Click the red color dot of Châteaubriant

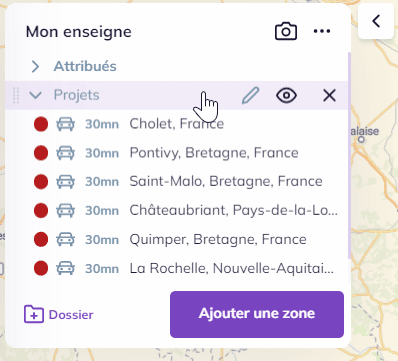41,211
